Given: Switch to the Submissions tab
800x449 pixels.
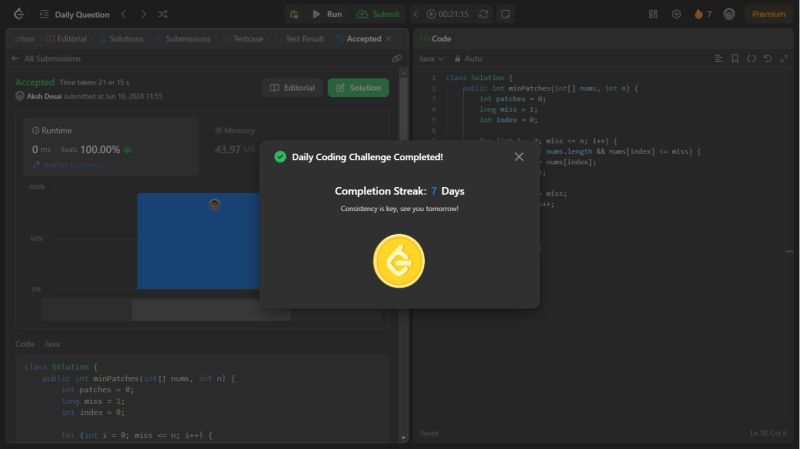Looking at the screenshot, I should (182, 38).
